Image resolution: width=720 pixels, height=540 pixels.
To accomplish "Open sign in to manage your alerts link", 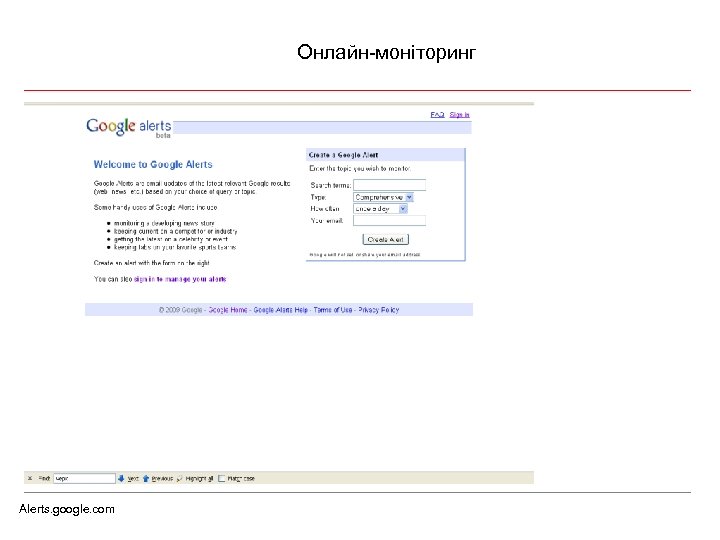I will (x=180, y=279).
